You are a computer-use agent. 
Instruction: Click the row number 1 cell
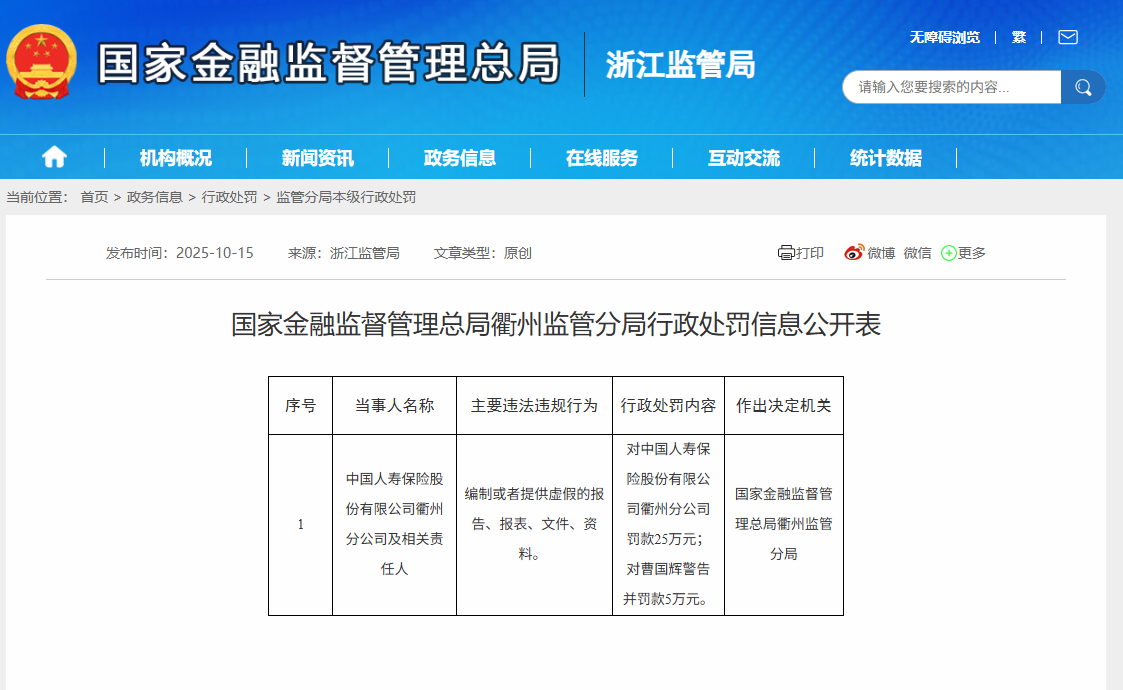tap(301, 524)
